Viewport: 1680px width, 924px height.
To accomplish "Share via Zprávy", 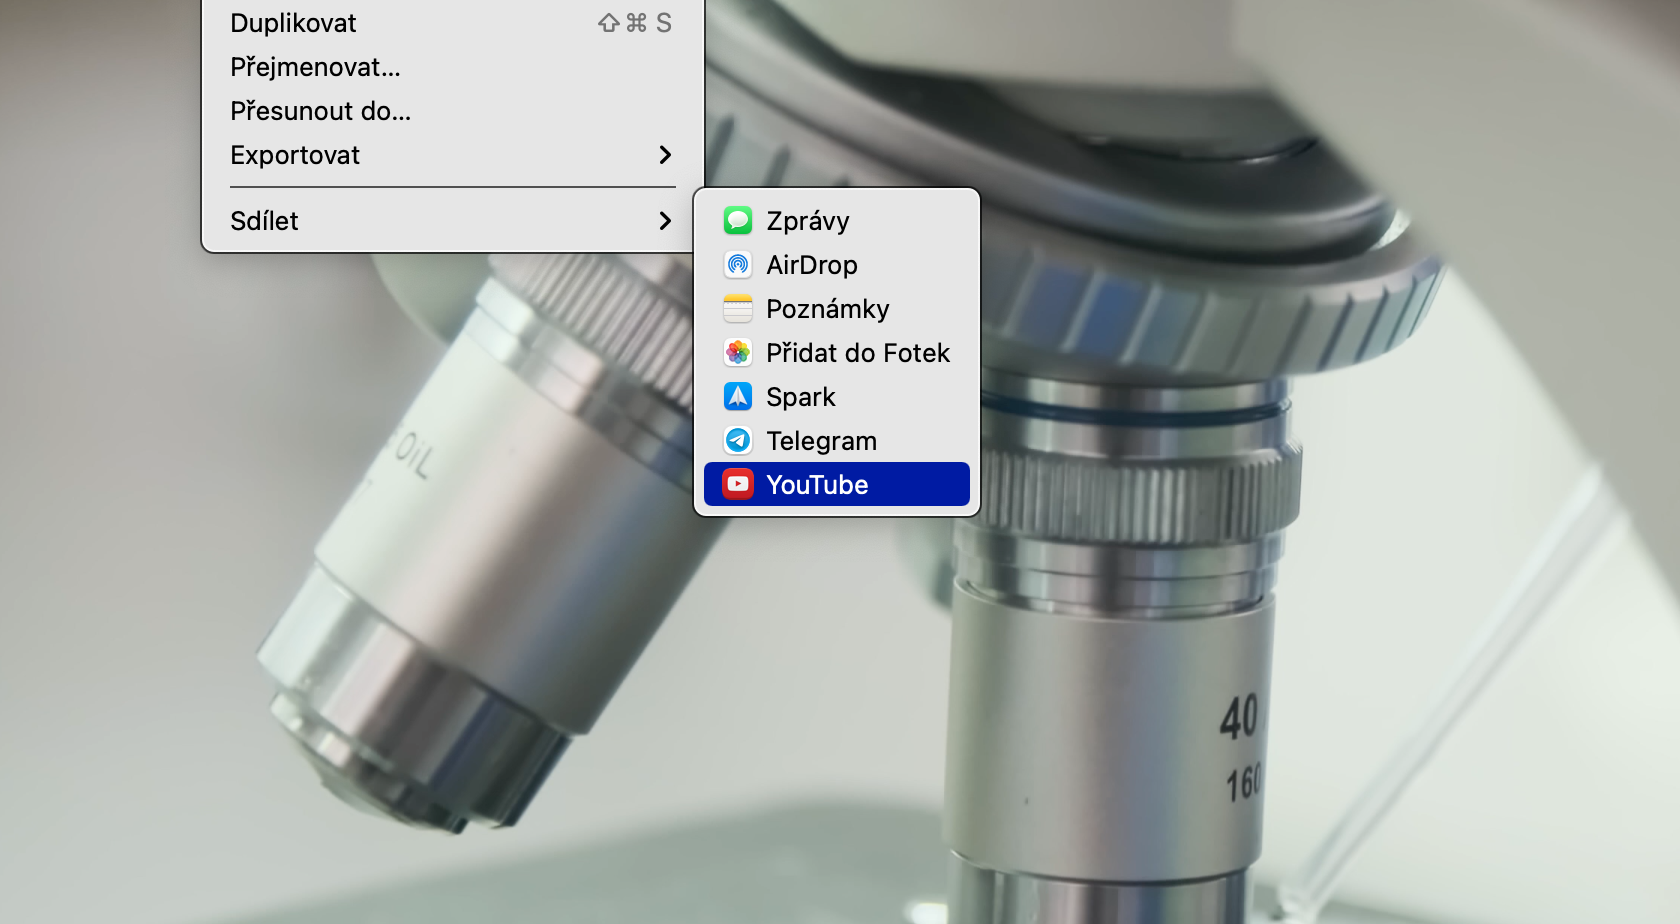I will [x=837, y=220].
